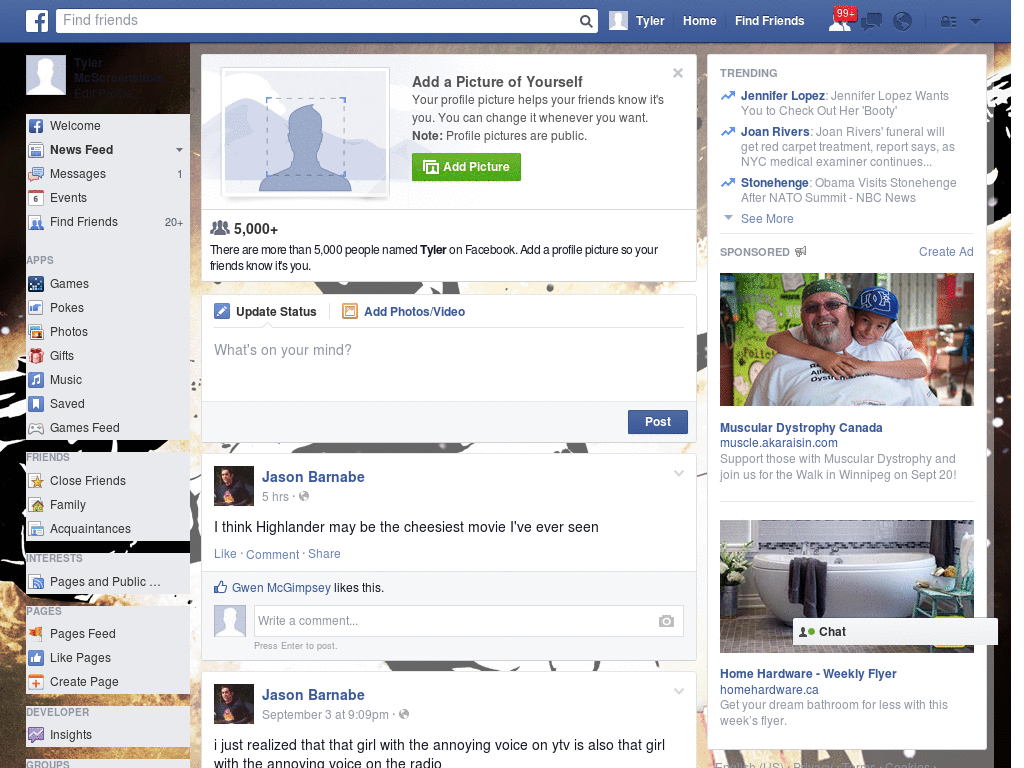Click the Find Friends sidebar icon
This screenshot has width=1024, height=768.
(x=36, y=222)
